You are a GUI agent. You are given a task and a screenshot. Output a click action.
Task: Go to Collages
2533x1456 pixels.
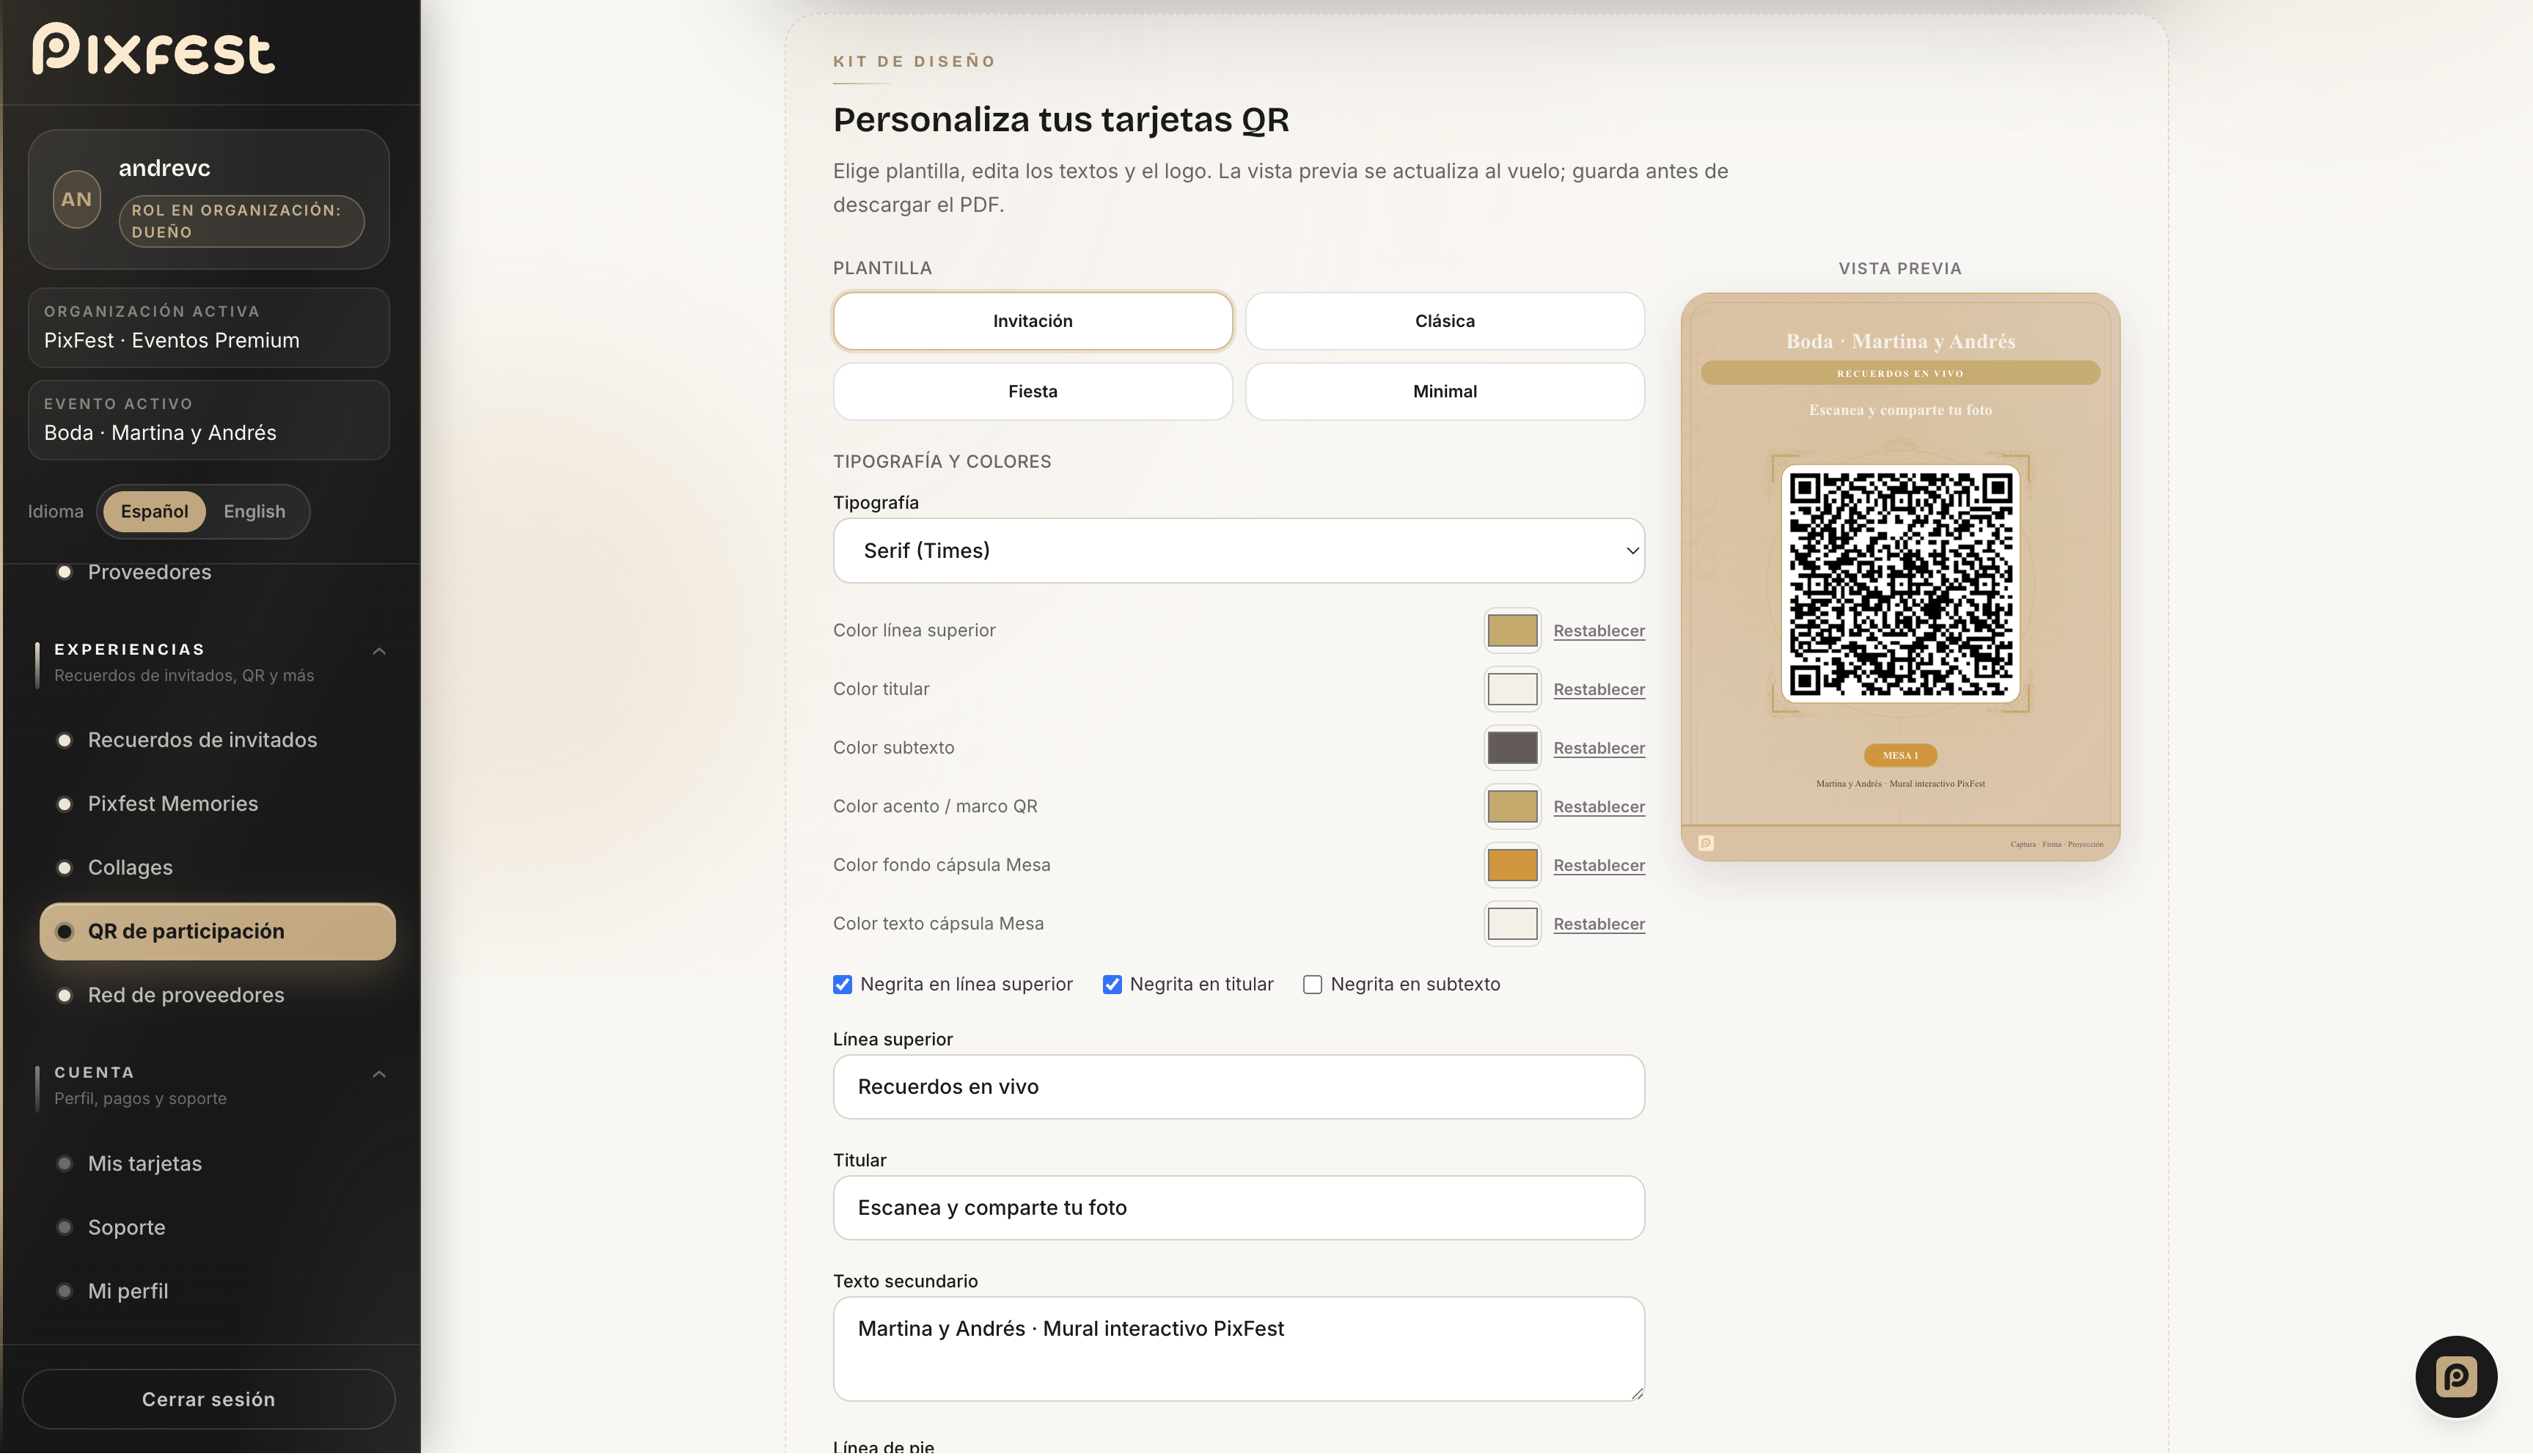130,868
